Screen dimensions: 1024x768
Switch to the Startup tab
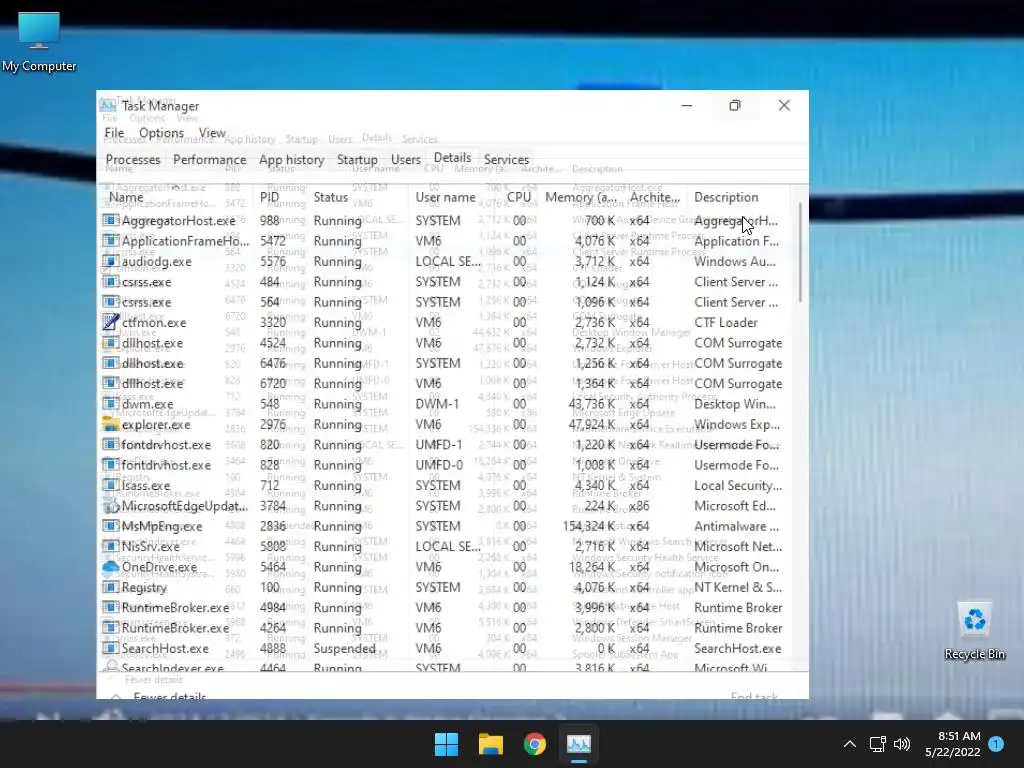357,159
